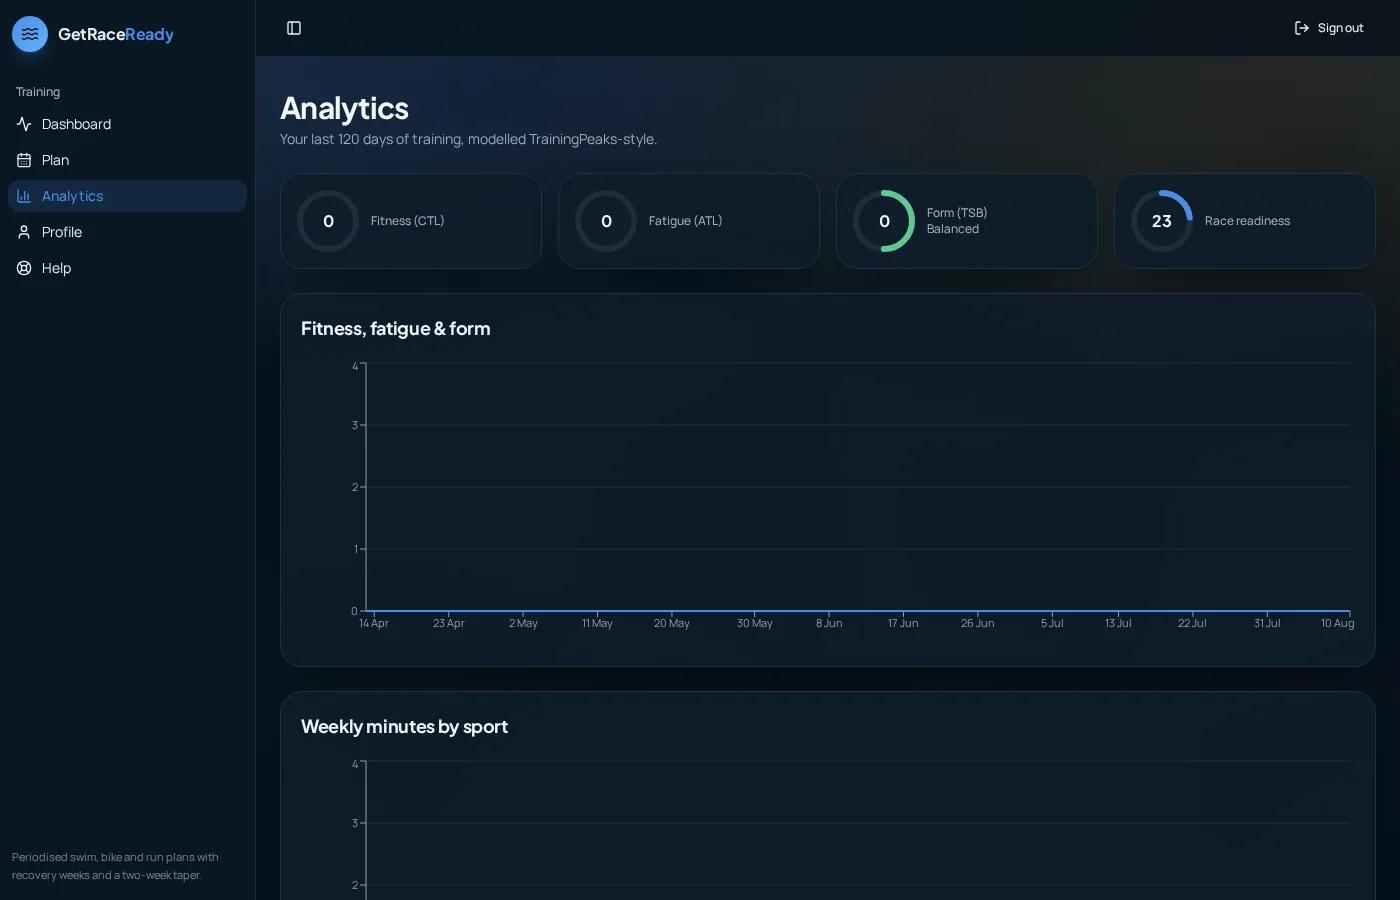Click the 31 Jul axis label

pyautogui.click(x=1267, y=623)
